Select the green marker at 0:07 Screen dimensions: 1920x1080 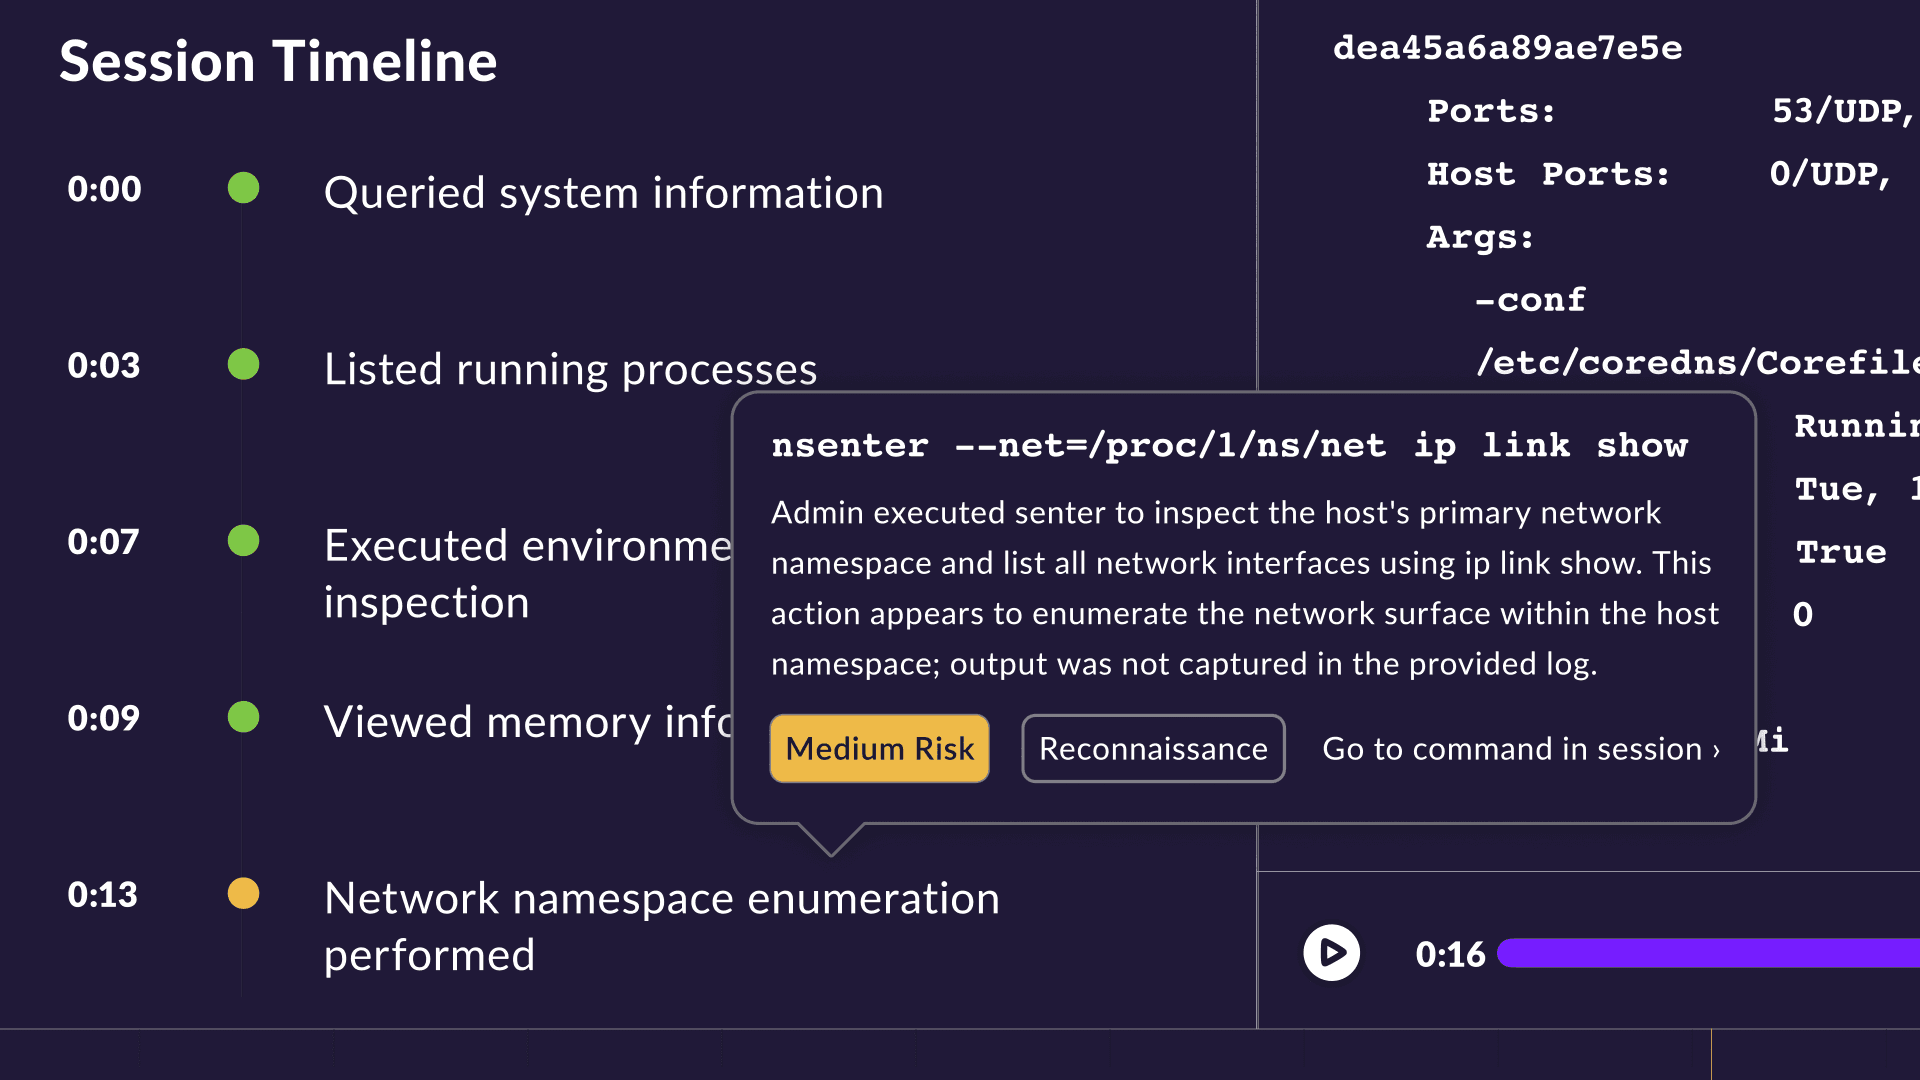[243, 541]
